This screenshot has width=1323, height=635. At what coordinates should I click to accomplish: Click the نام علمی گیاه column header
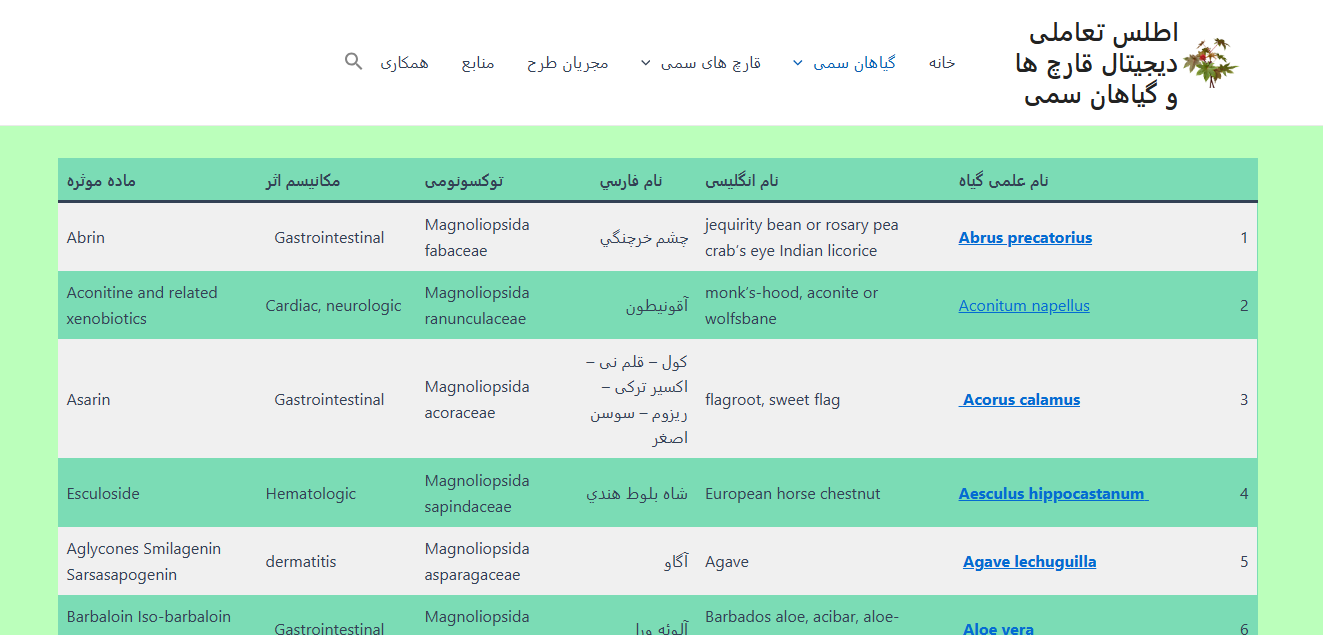(x=1003, y=181)
